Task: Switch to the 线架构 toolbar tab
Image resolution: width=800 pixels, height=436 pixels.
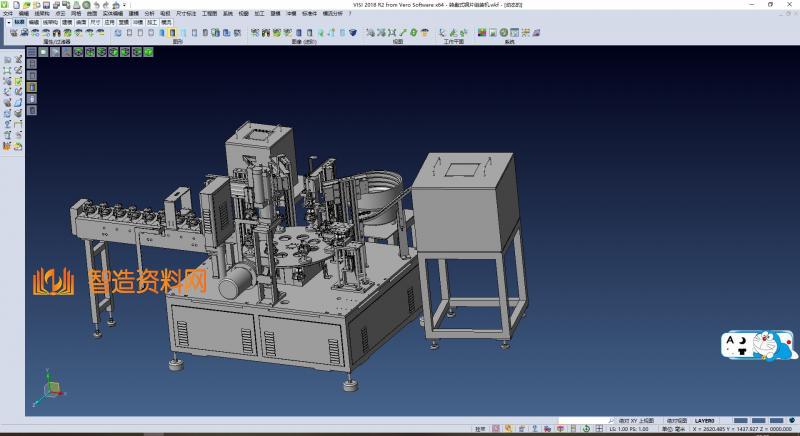Action: [x=49, y=21]
